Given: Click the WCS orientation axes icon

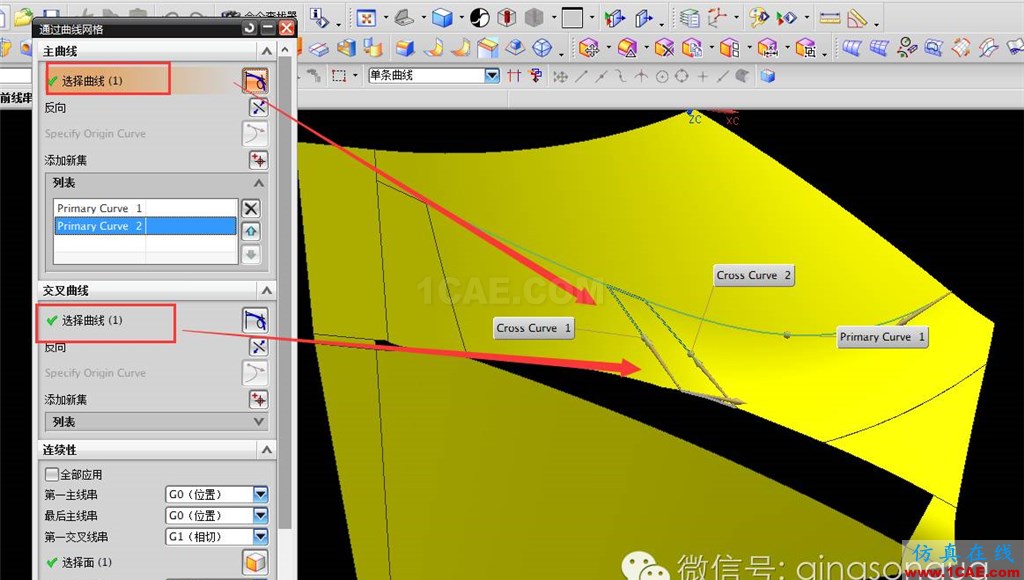Looking at the screenshot, I should pyautogui.click(x=717, y=18).
